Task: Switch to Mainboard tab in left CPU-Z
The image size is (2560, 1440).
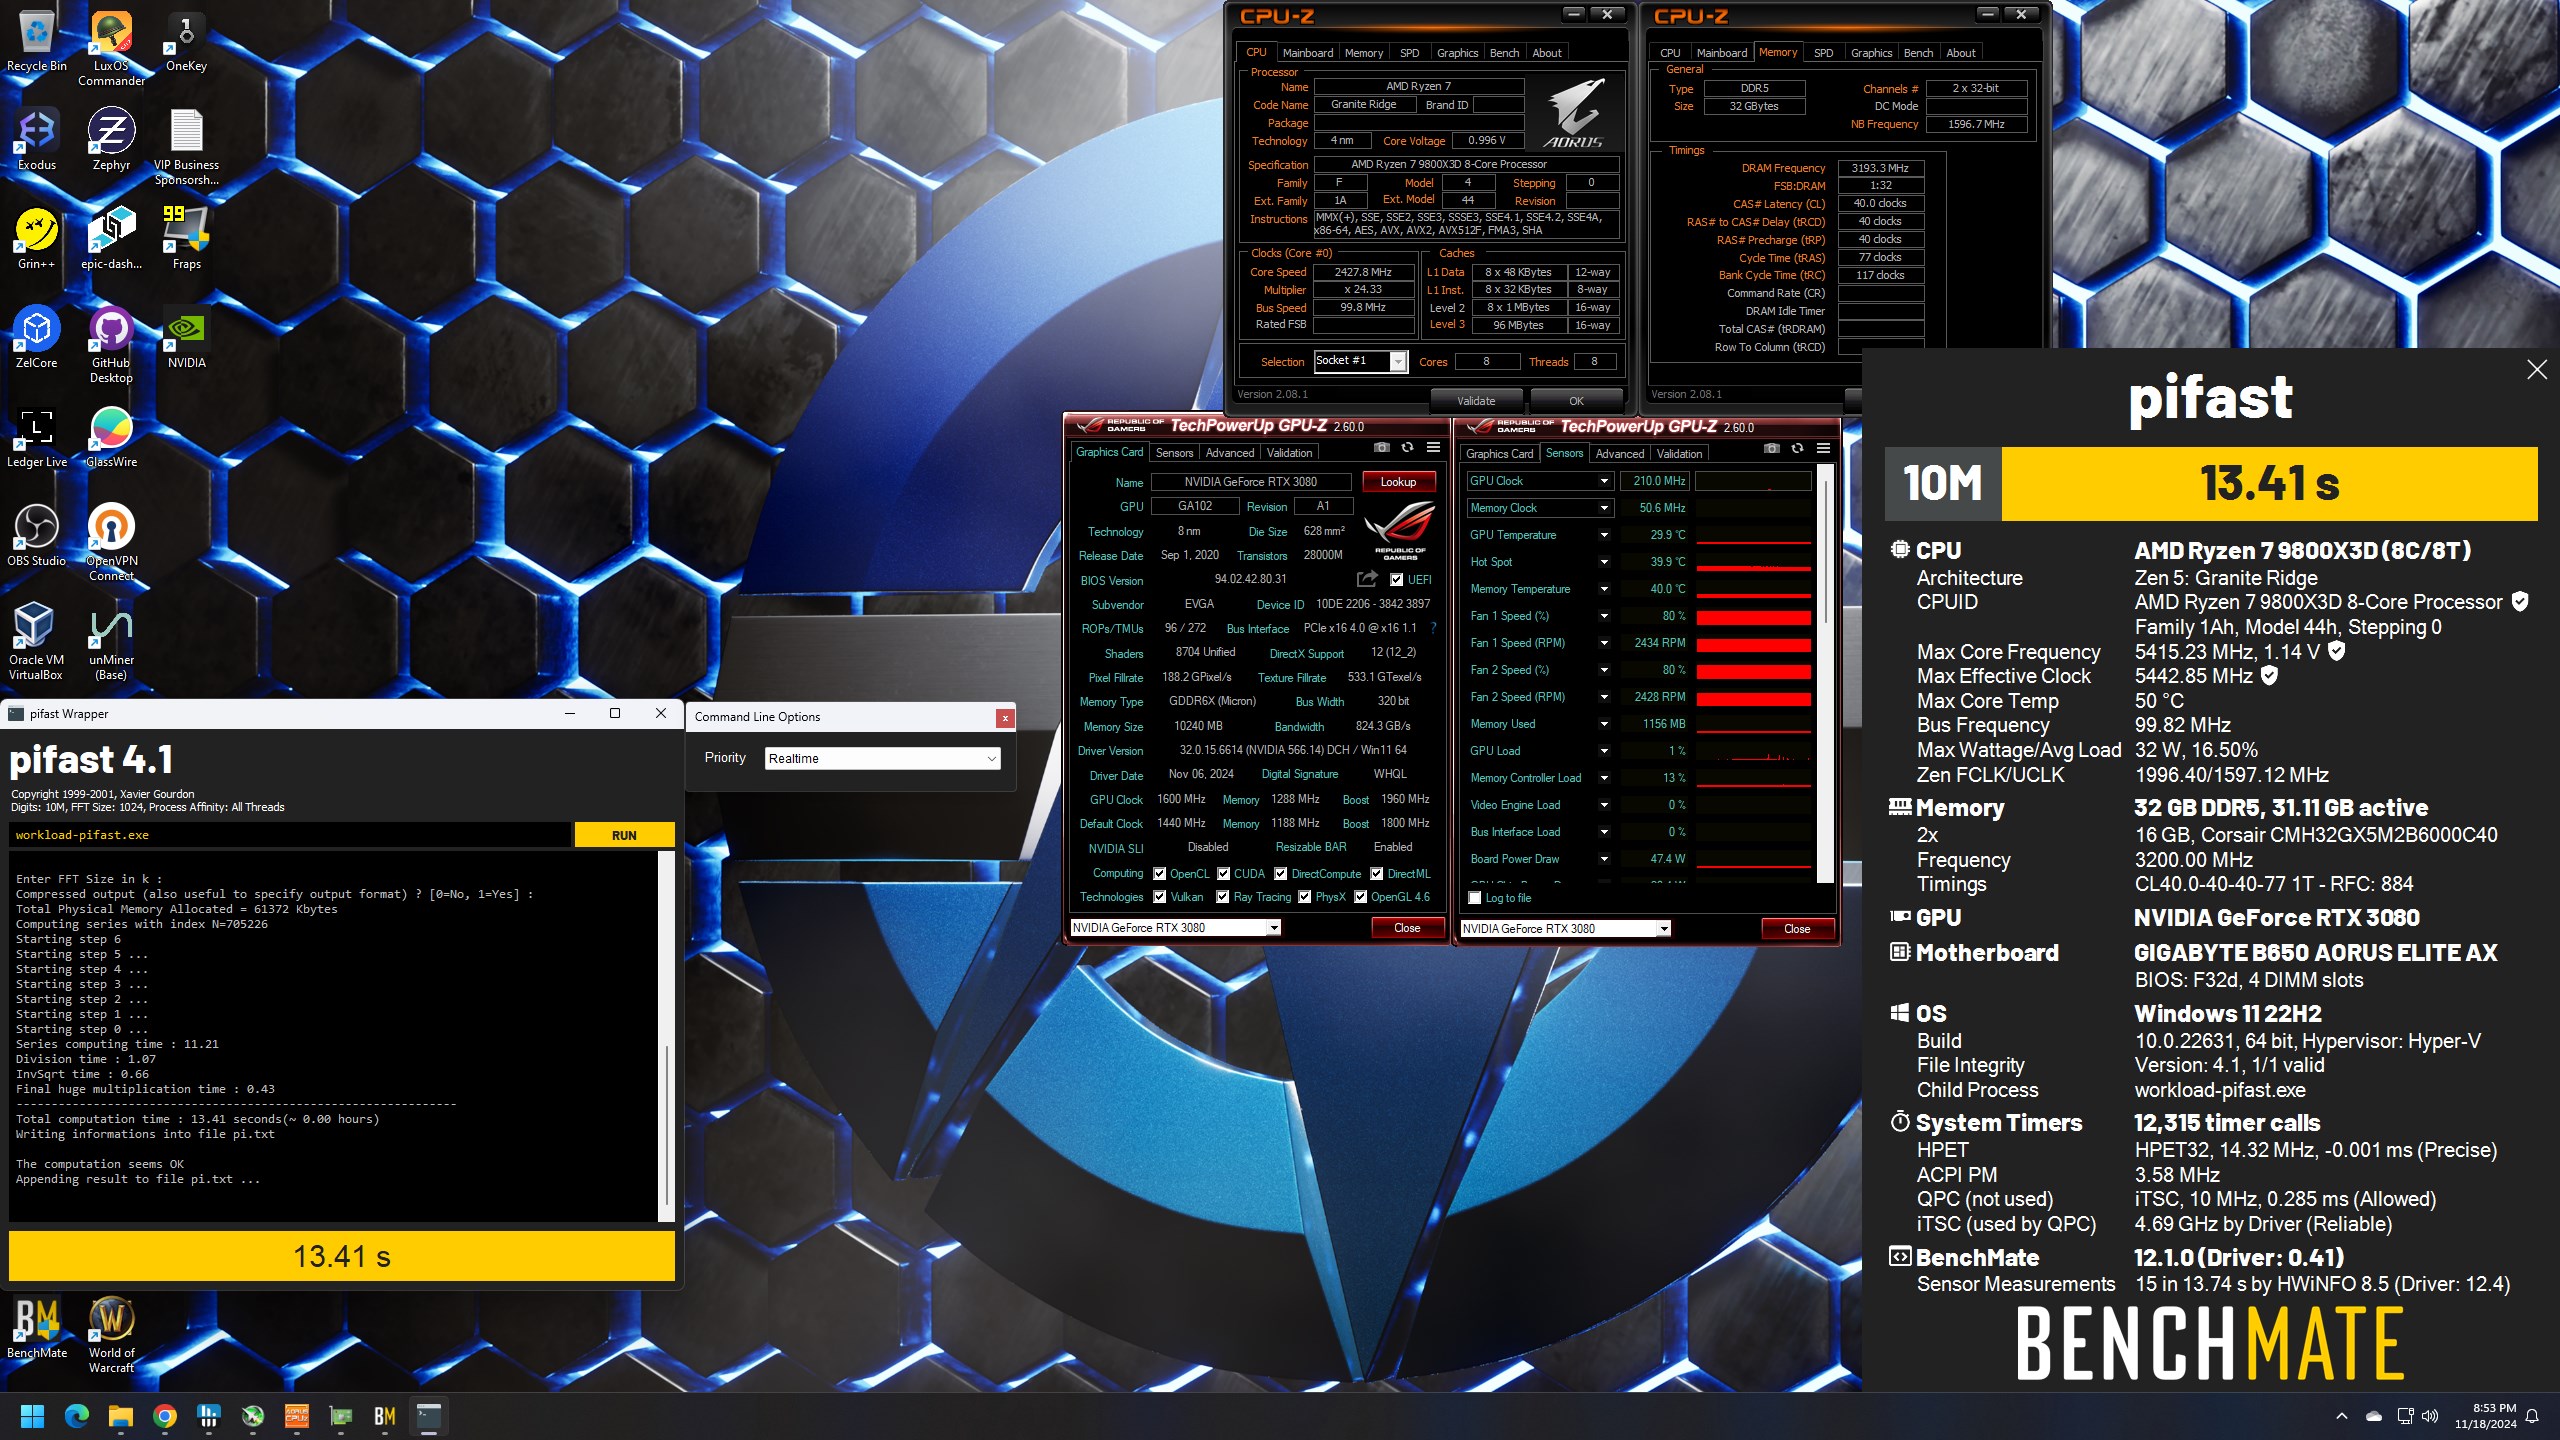Action: [1307, 53]
